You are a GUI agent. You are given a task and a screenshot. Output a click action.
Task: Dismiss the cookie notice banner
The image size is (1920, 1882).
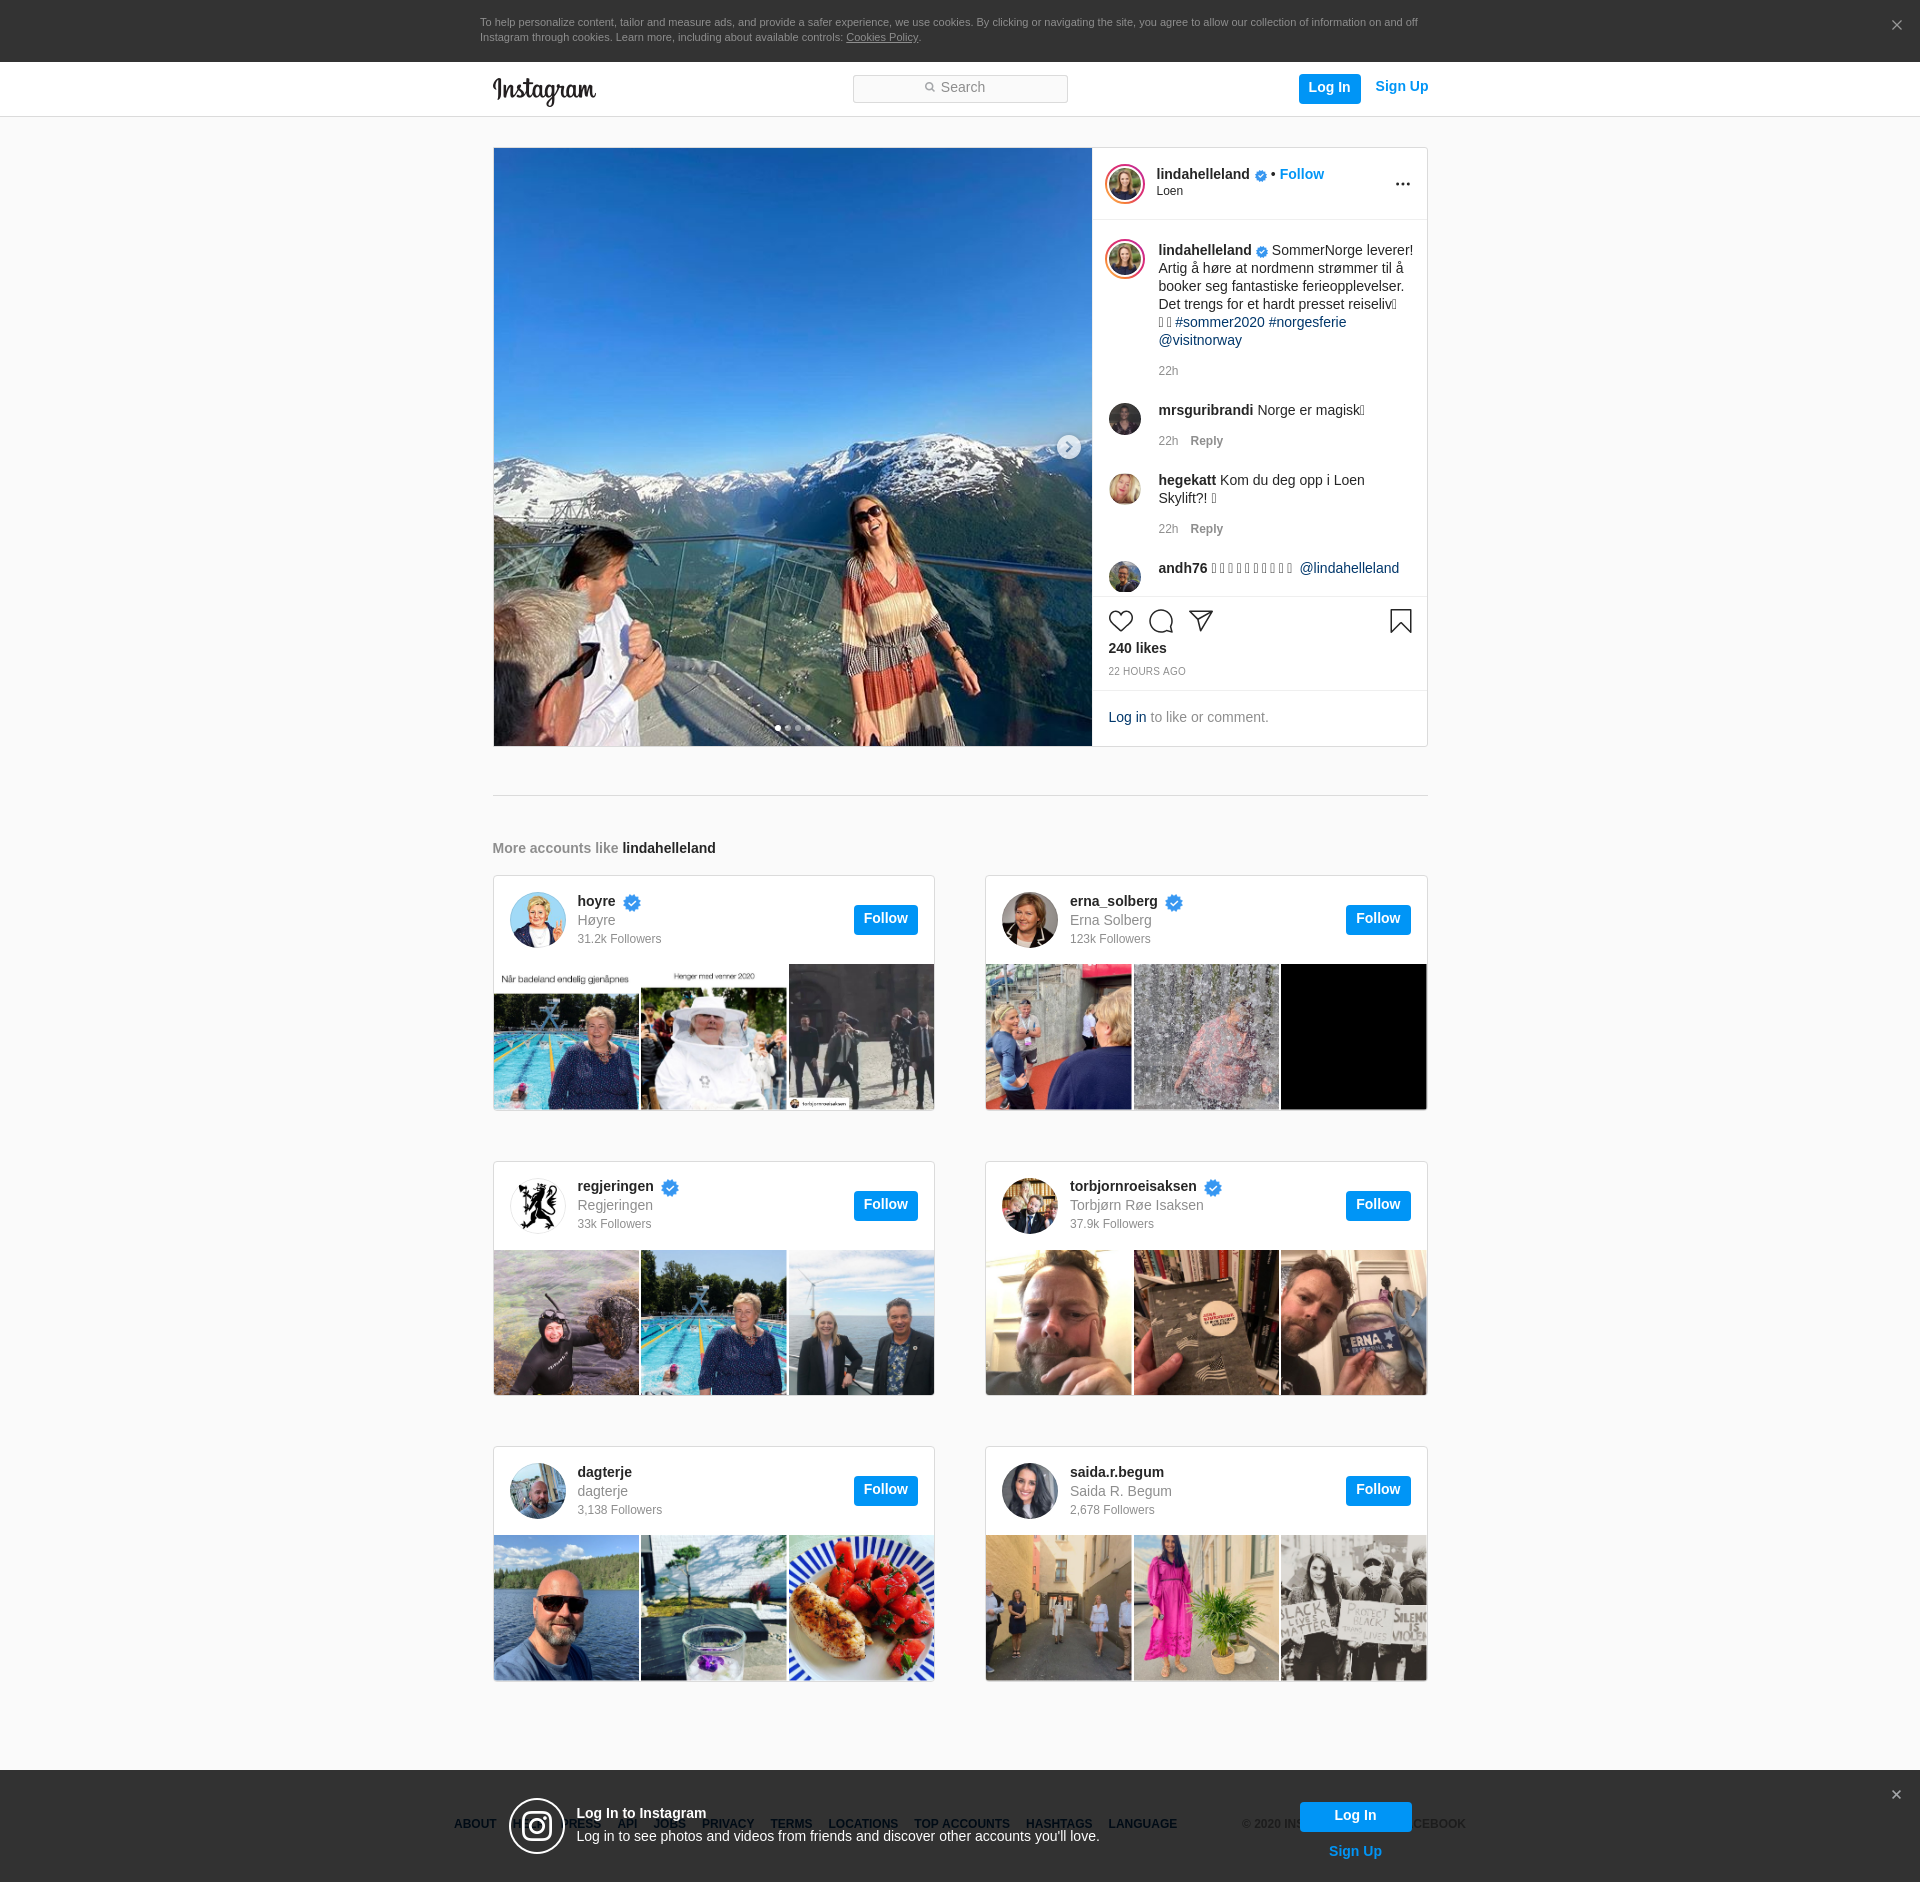1896,26
